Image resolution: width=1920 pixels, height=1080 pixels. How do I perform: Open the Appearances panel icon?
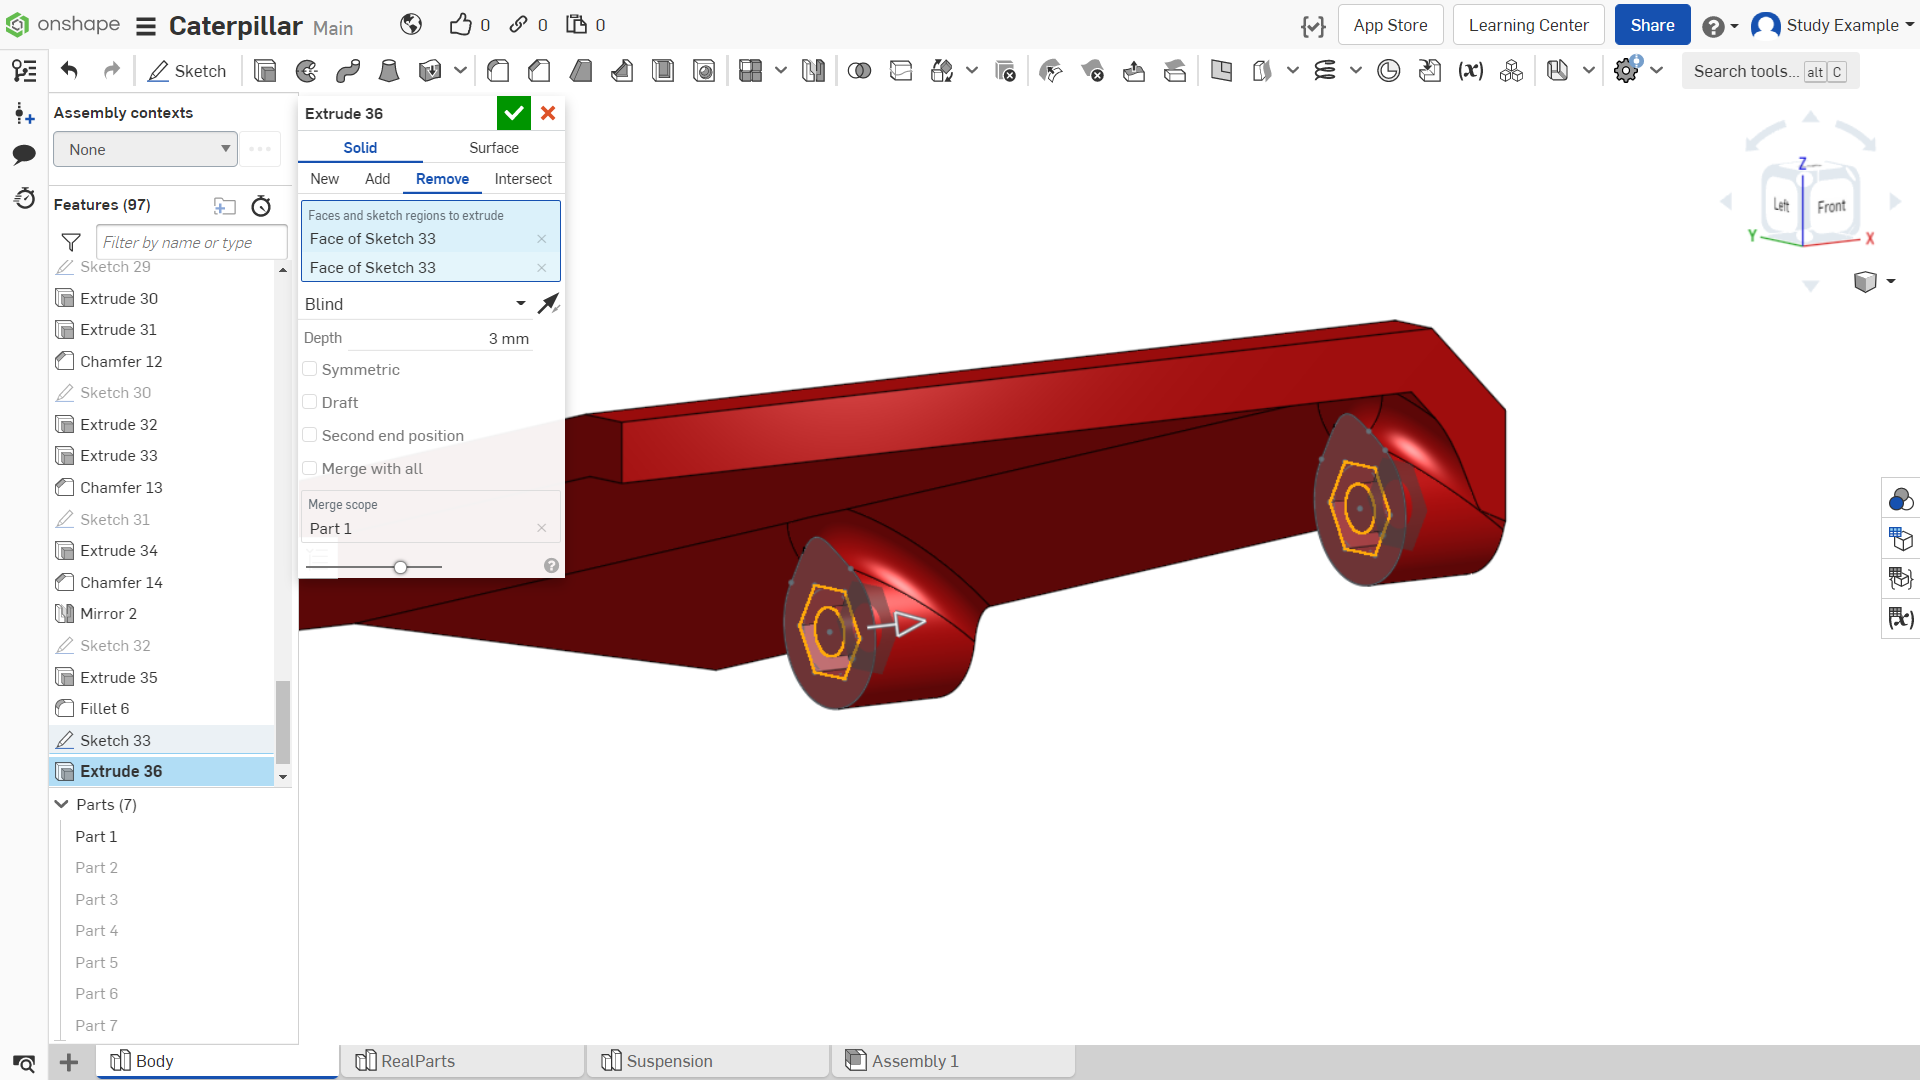(x=1900, y=499)
